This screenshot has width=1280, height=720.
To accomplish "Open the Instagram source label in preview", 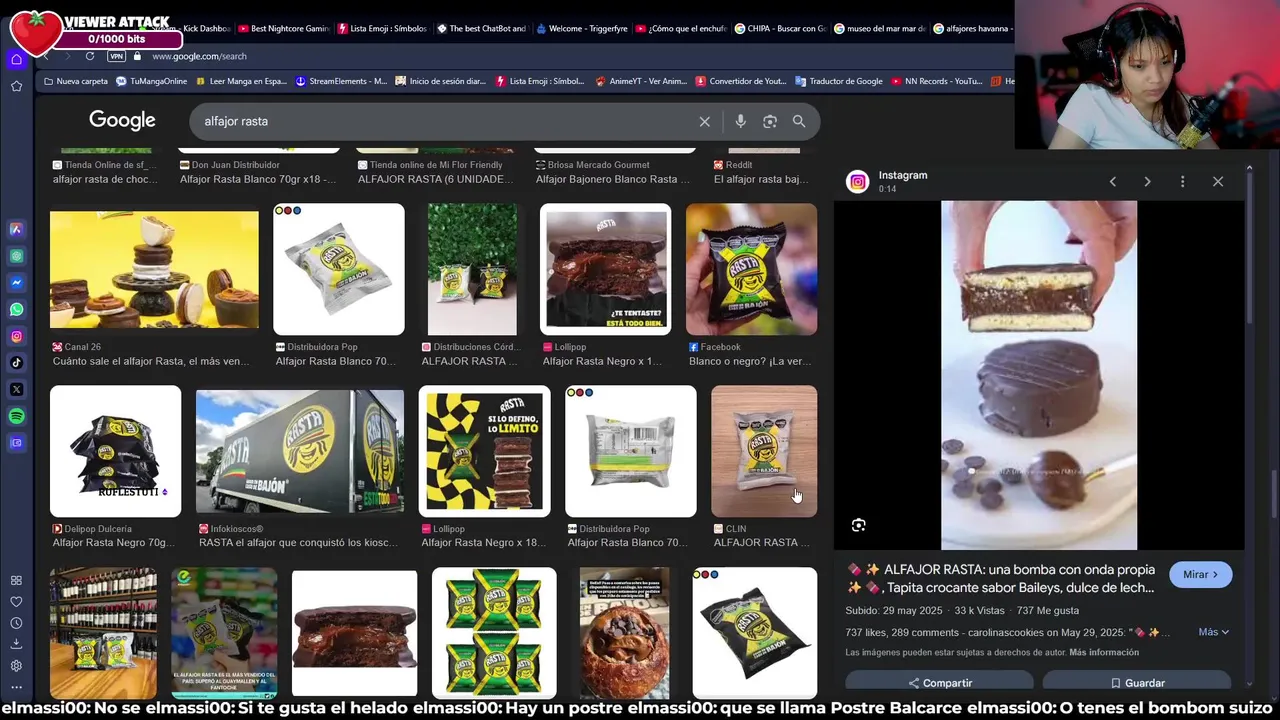I will 902,175.
